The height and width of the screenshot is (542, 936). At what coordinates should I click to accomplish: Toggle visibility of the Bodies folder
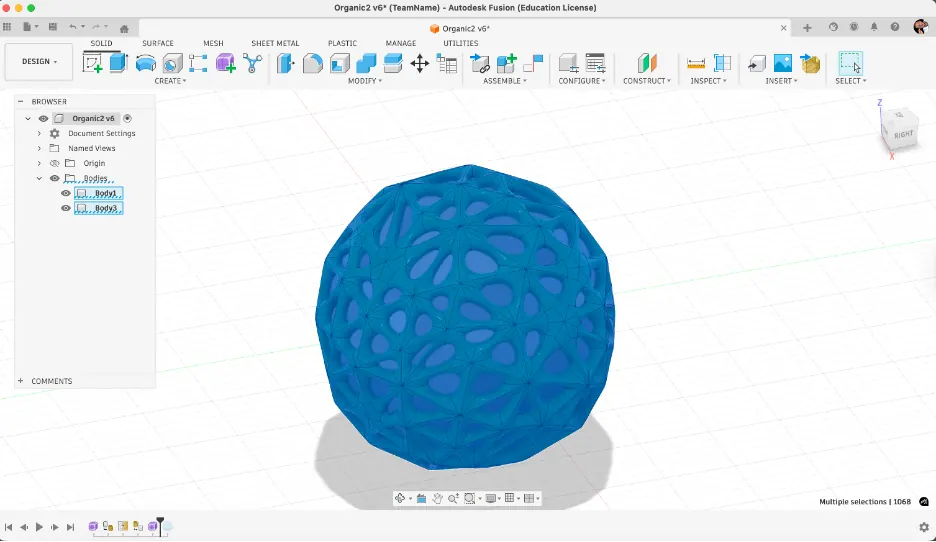point(54,178)
